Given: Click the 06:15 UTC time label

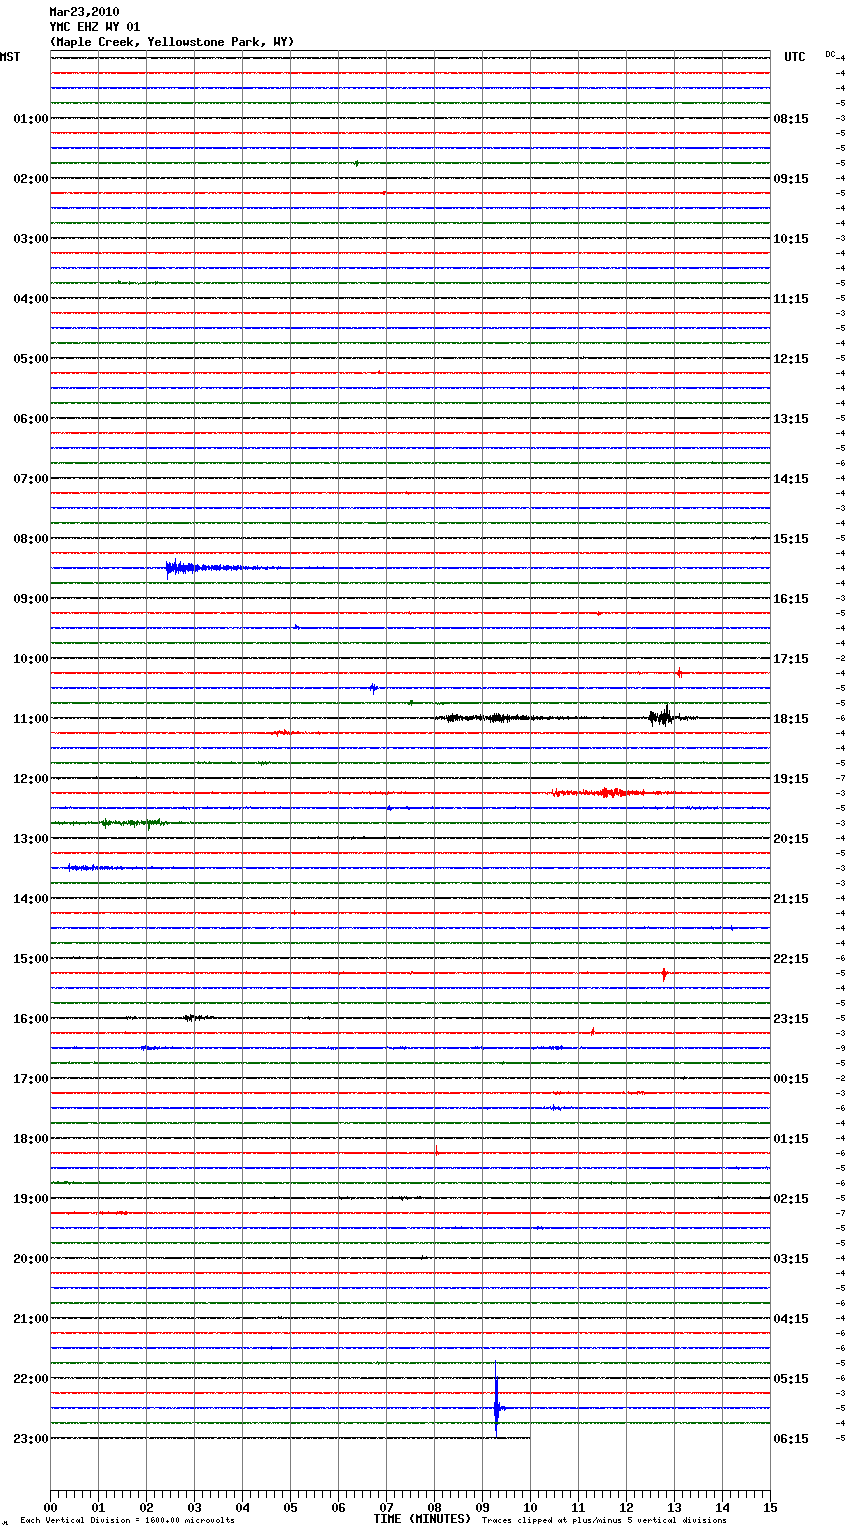Looking at the screenshot, I should point(791,1439).
